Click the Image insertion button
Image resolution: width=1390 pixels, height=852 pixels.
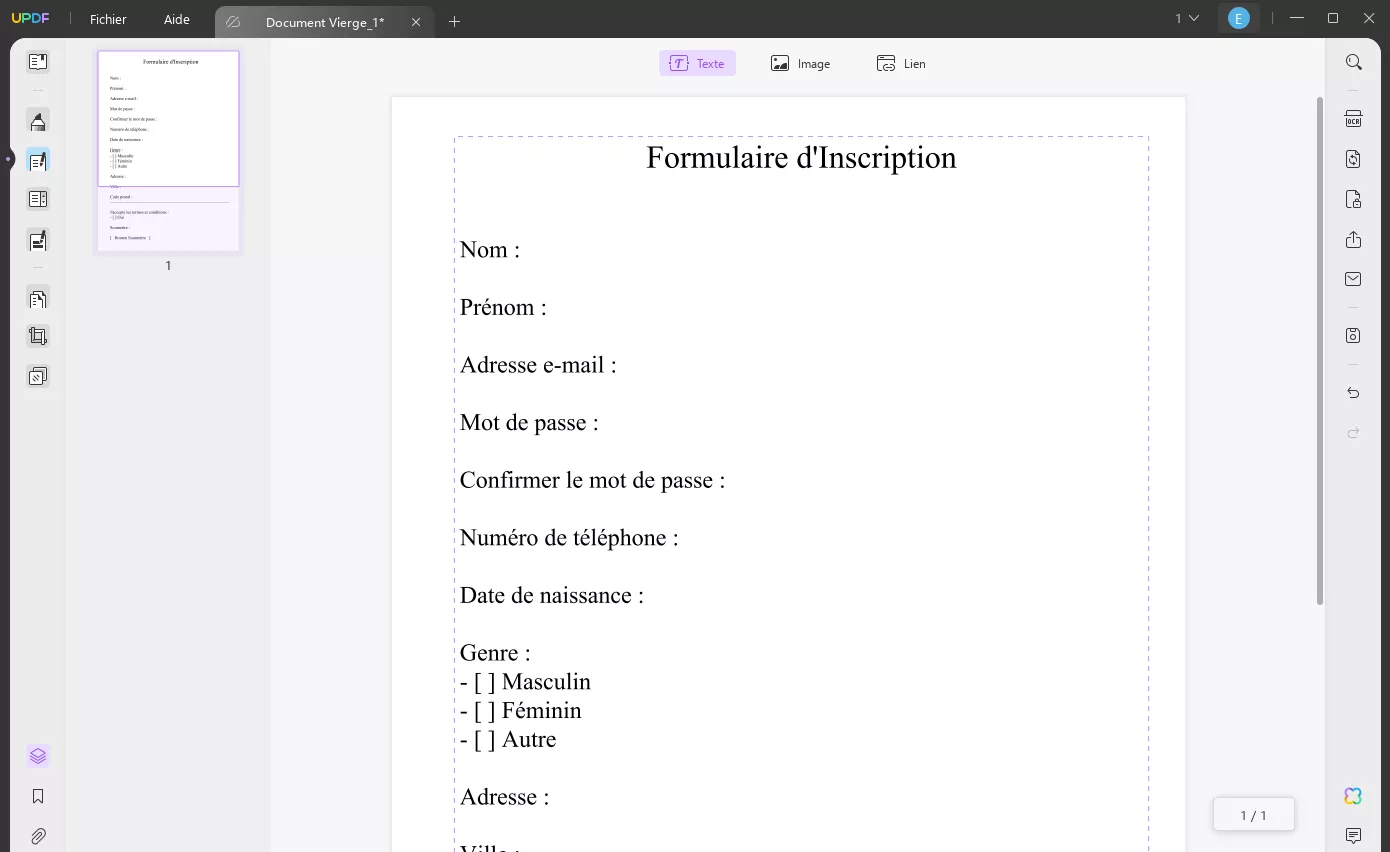point(800,62)
